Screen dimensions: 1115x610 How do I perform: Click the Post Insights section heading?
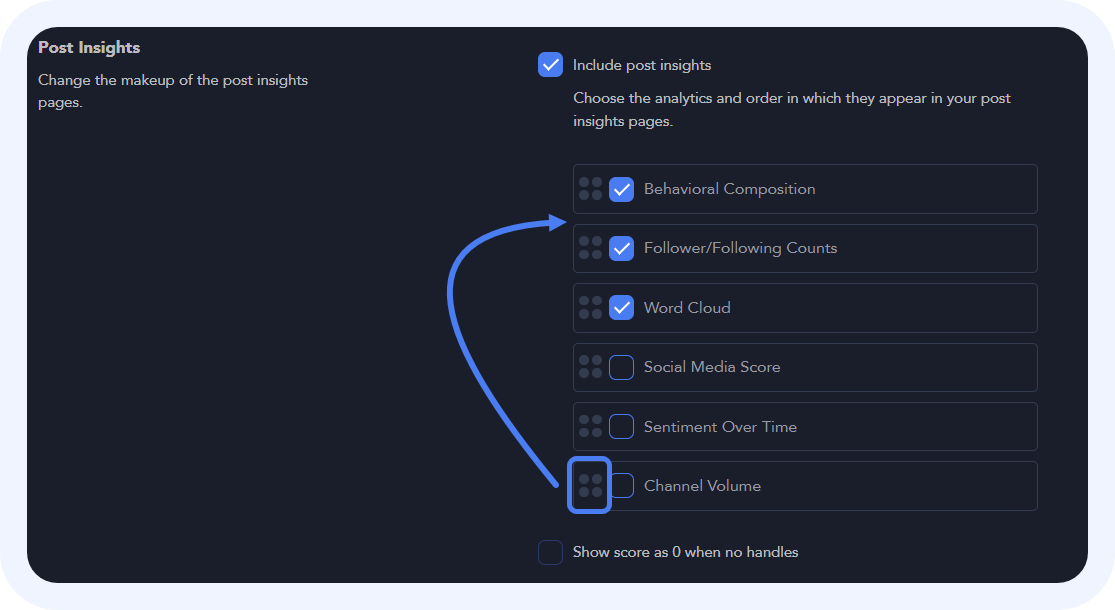[89, 47]
